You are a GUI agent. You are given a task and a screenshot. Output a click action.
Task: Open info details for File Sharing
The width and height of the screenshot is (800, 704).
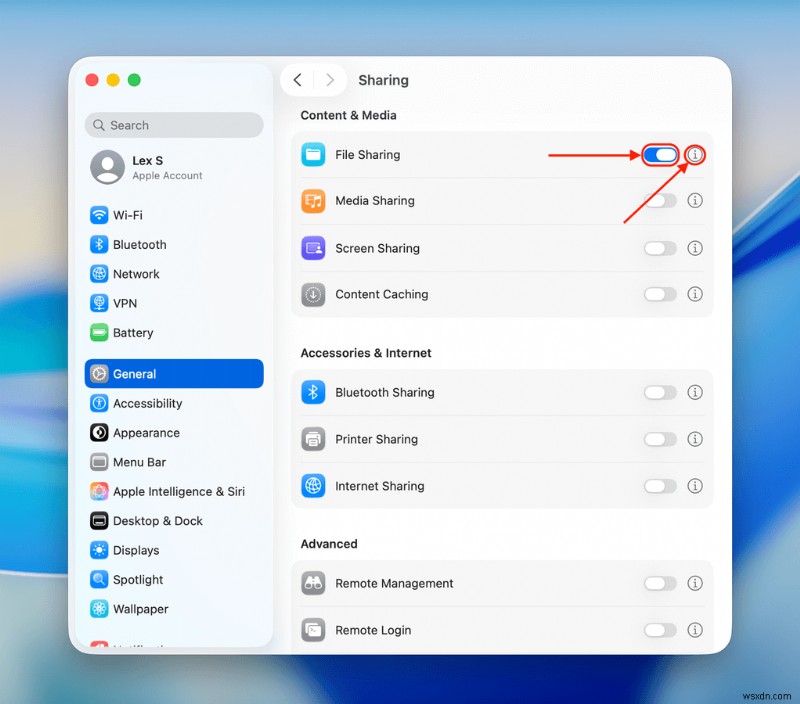coord(695,155)
